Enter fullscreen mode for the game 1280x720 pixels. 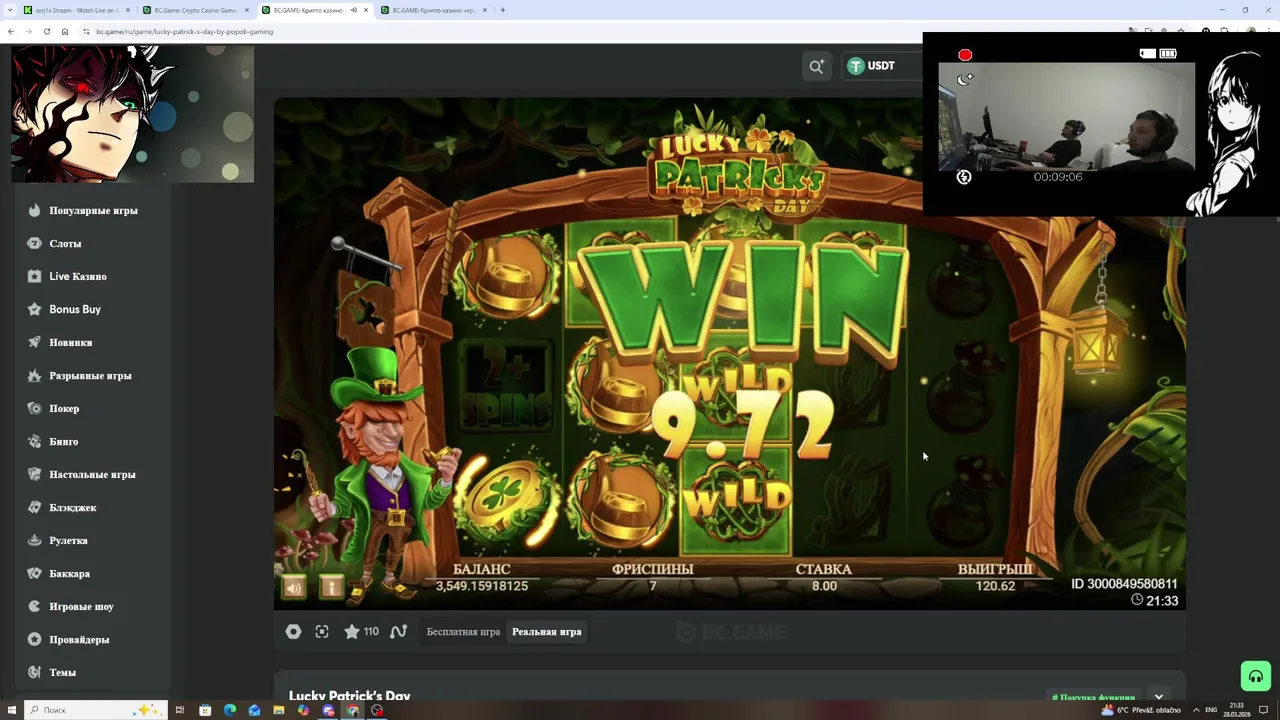(x=322, y=632)
